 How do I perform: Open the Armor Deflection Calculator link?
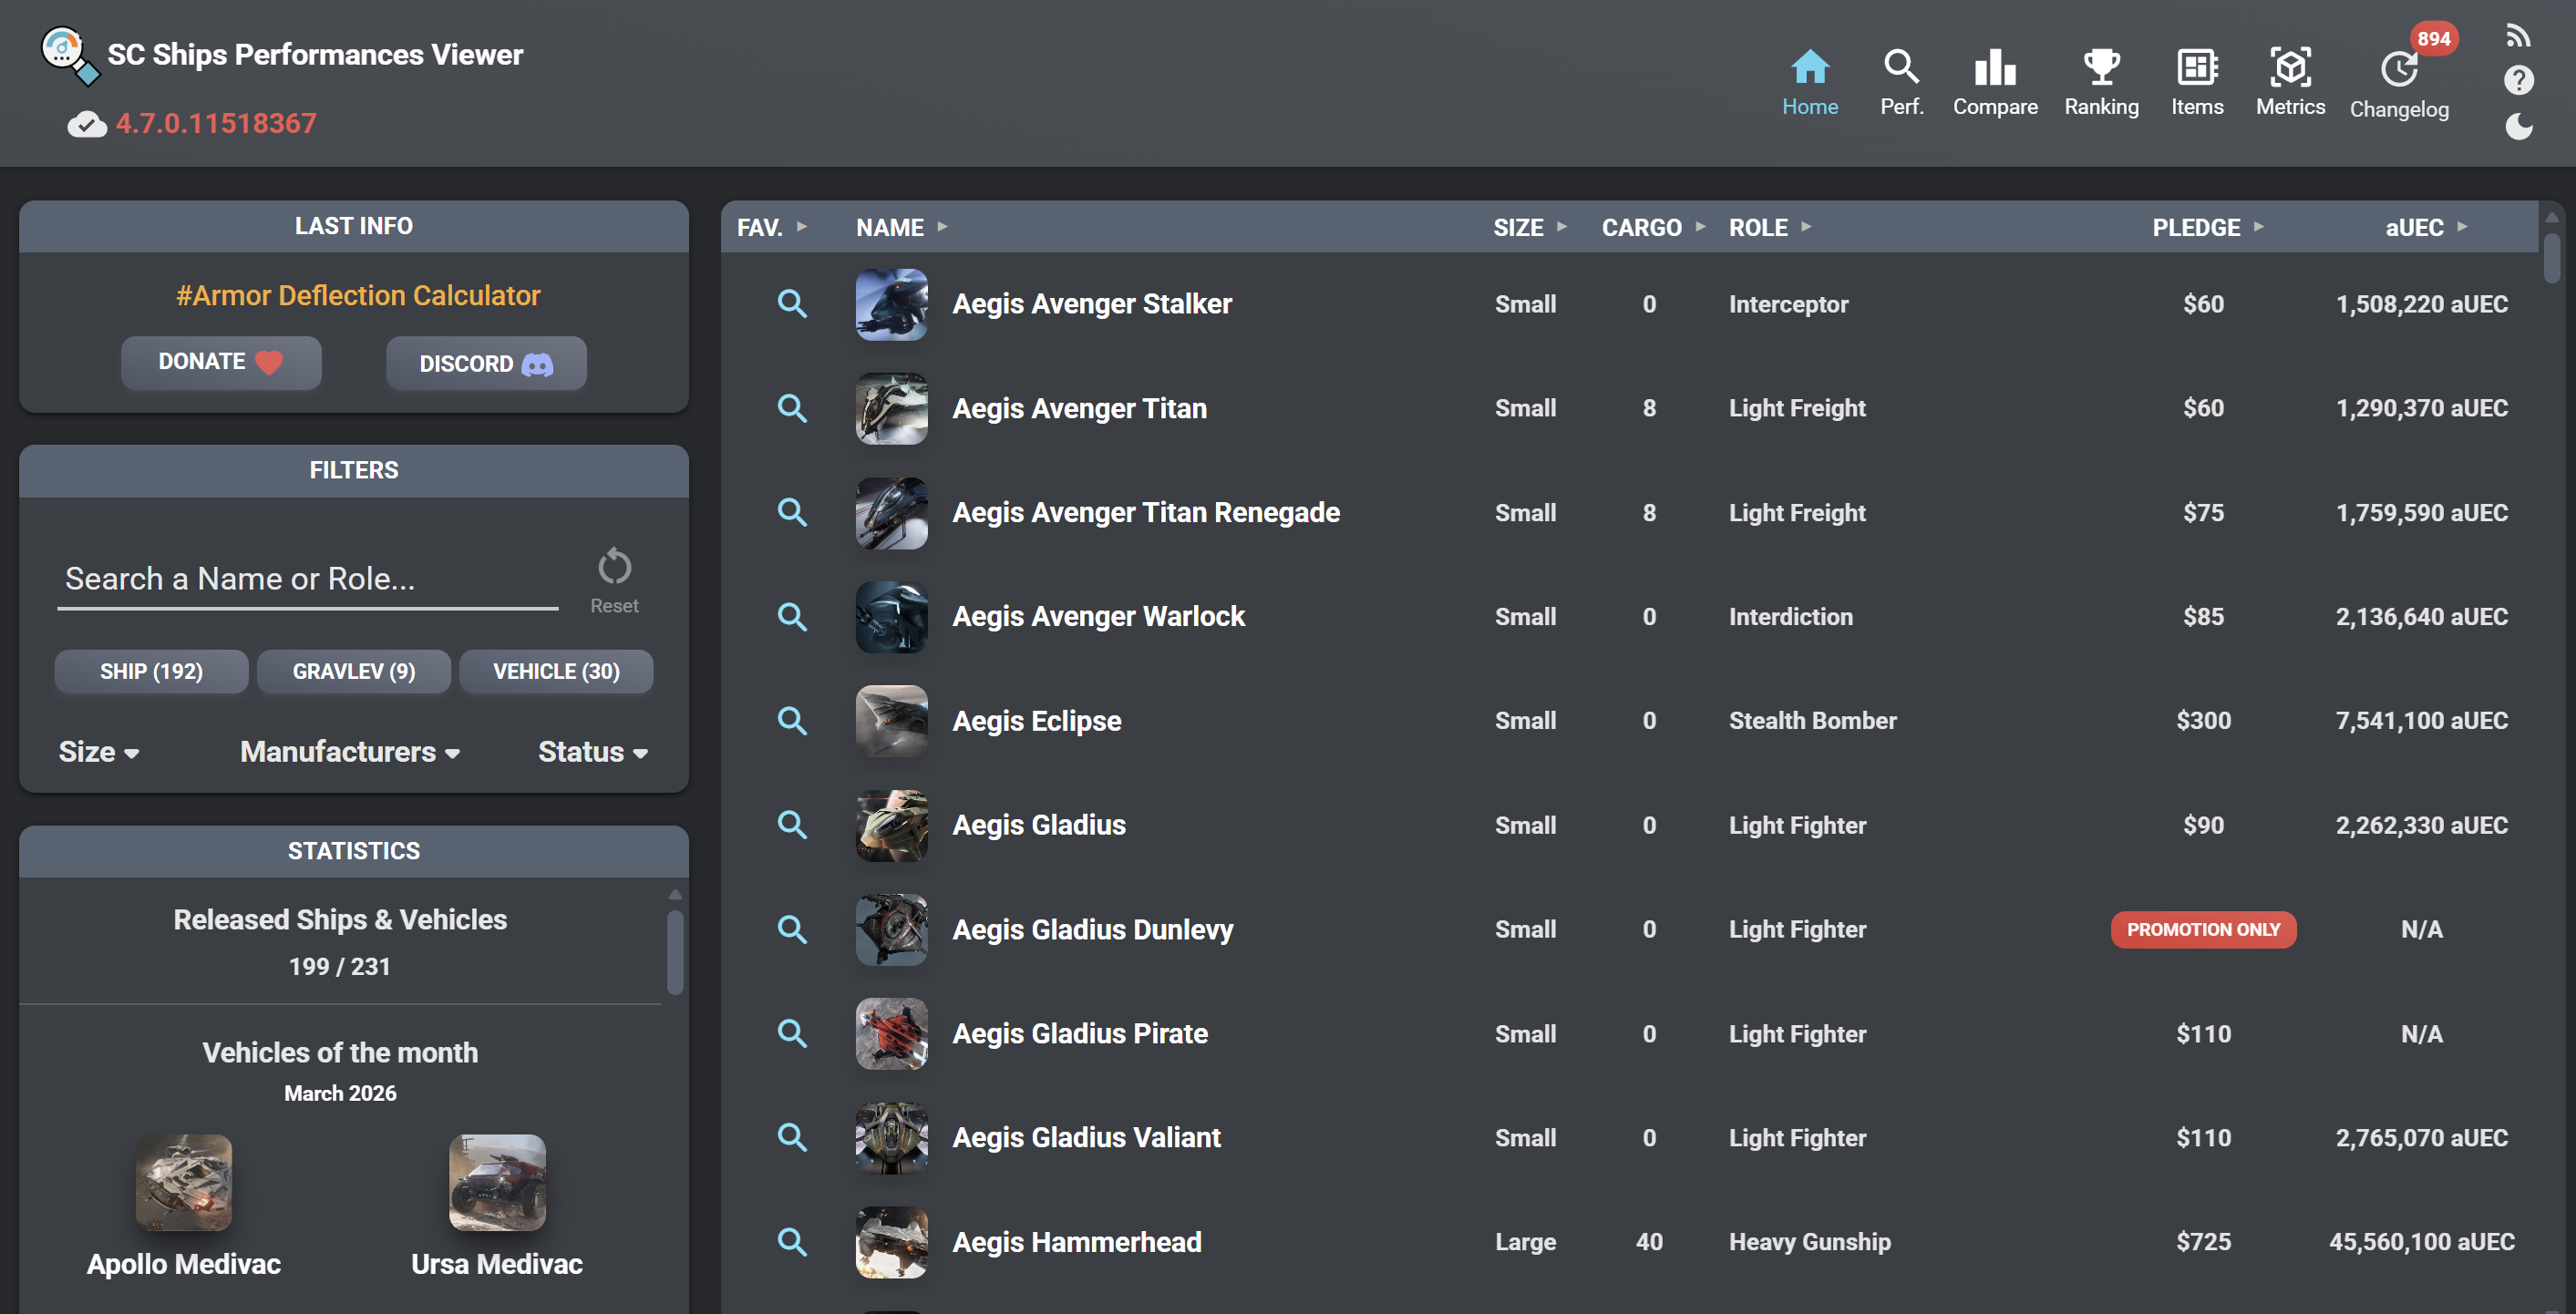pos(358,295)
